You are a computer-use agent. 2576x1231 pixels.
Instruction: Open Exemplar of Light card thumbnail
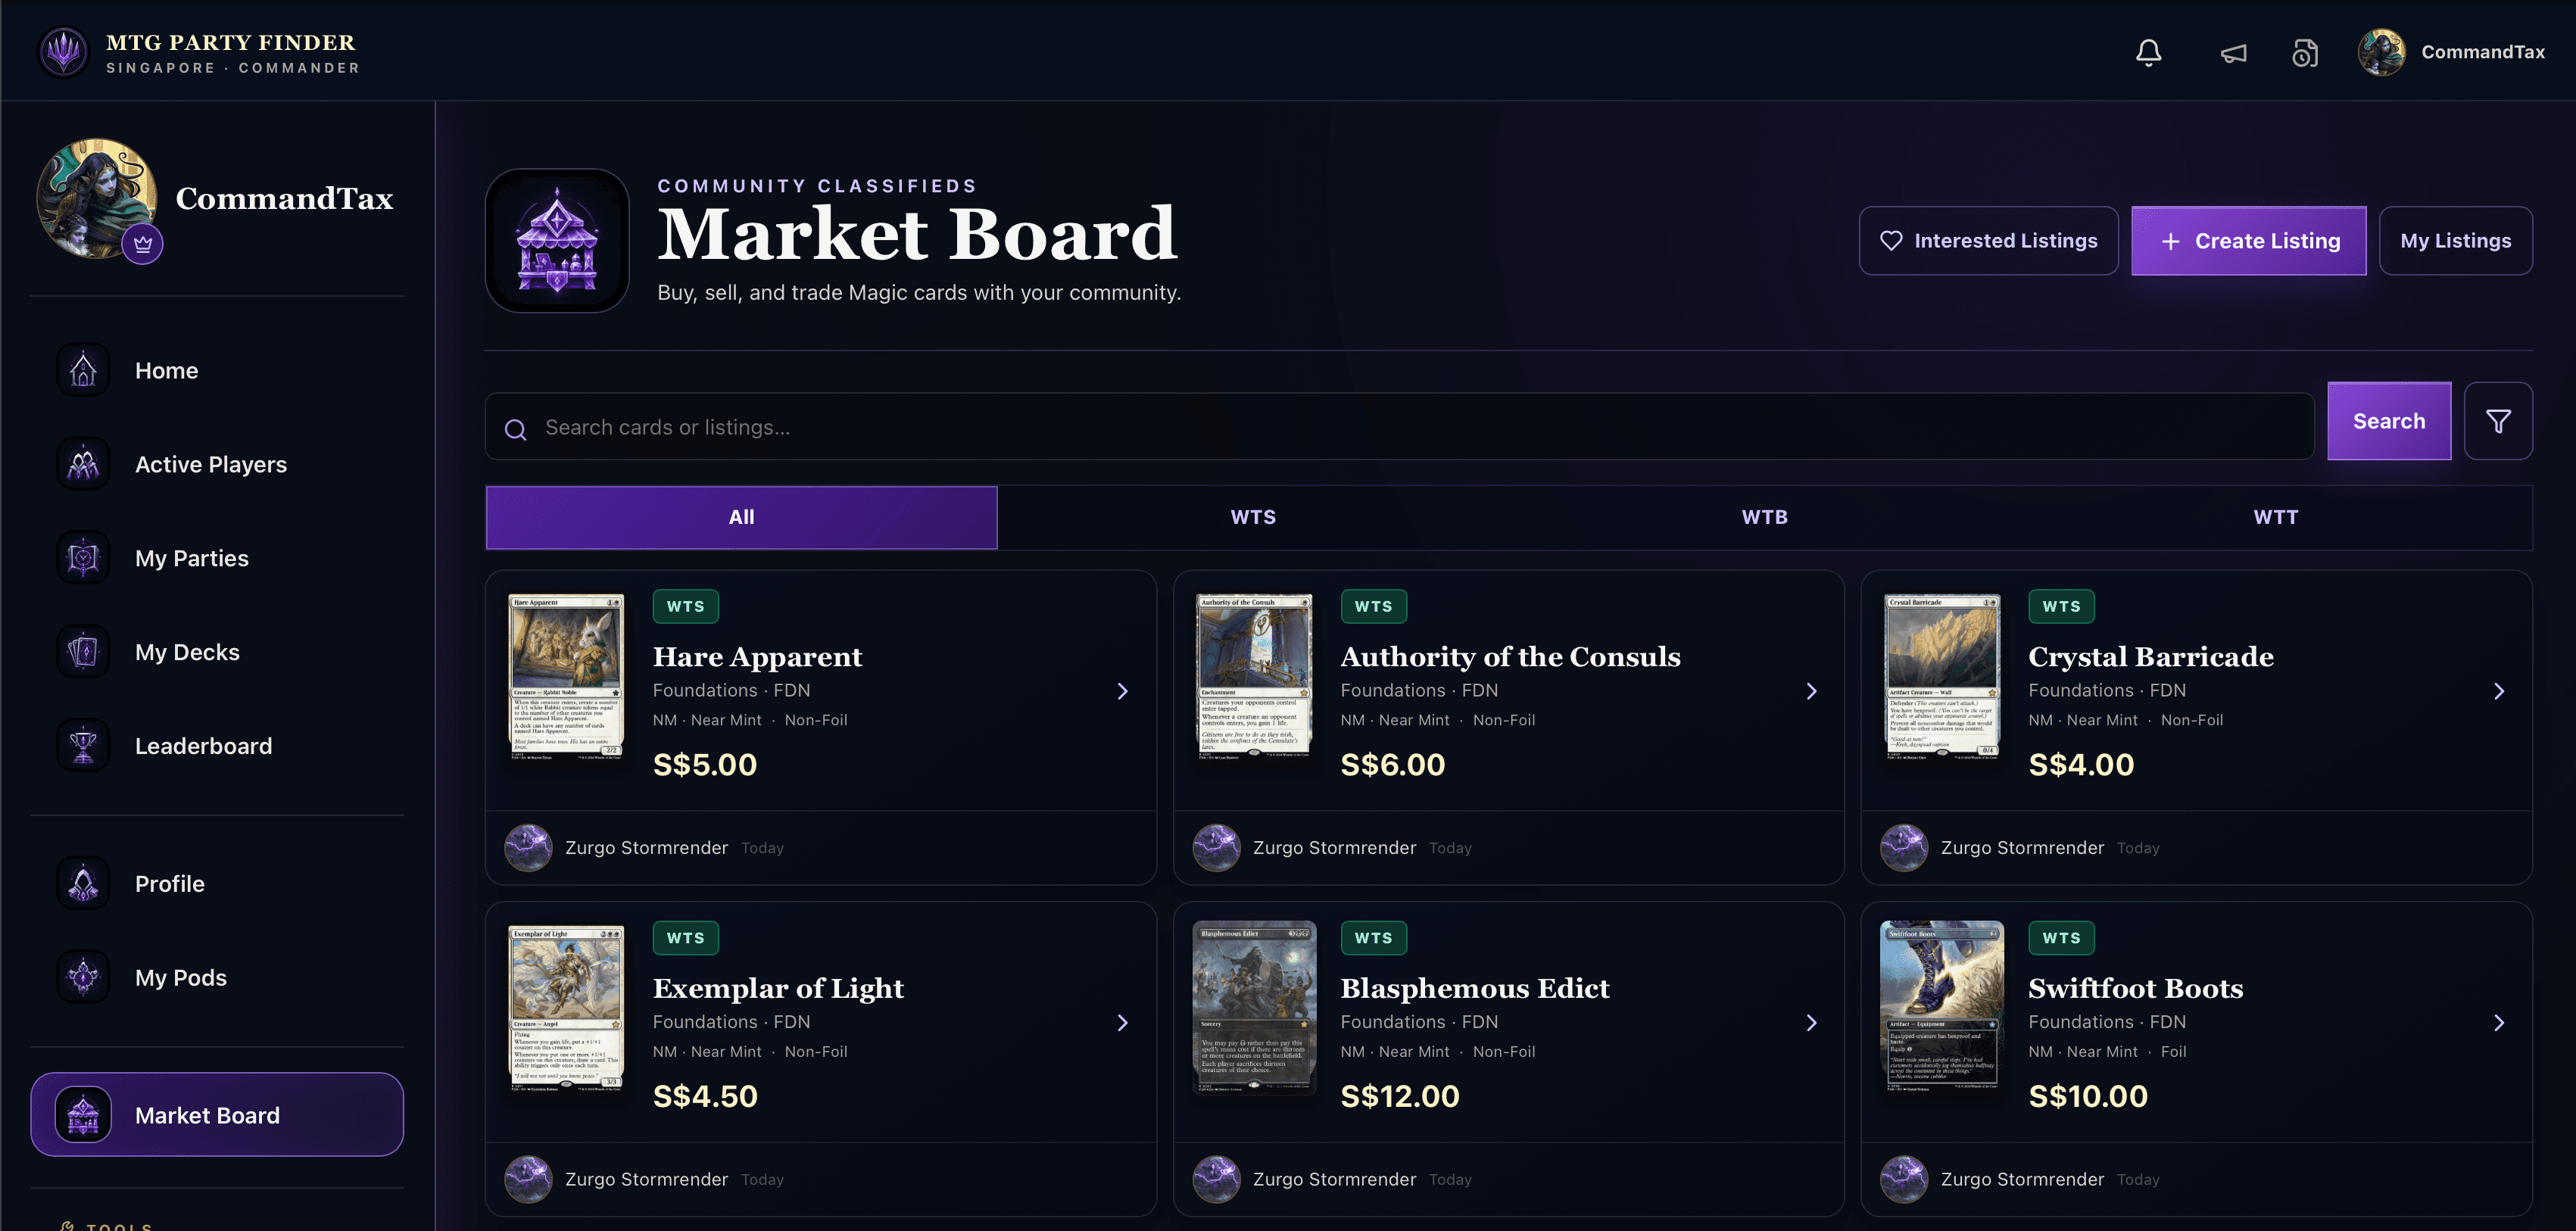point(566,1007)
